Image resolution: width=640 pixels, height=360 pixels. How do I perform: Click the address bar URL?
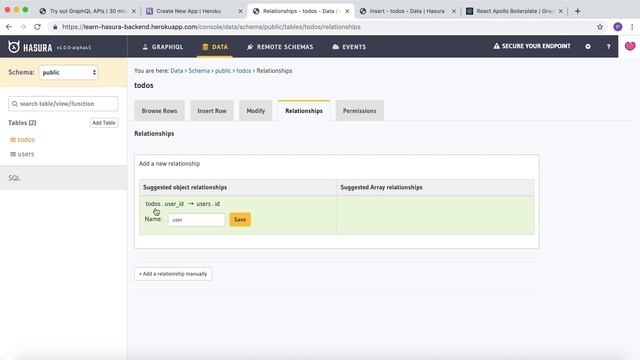pos(211,27)
